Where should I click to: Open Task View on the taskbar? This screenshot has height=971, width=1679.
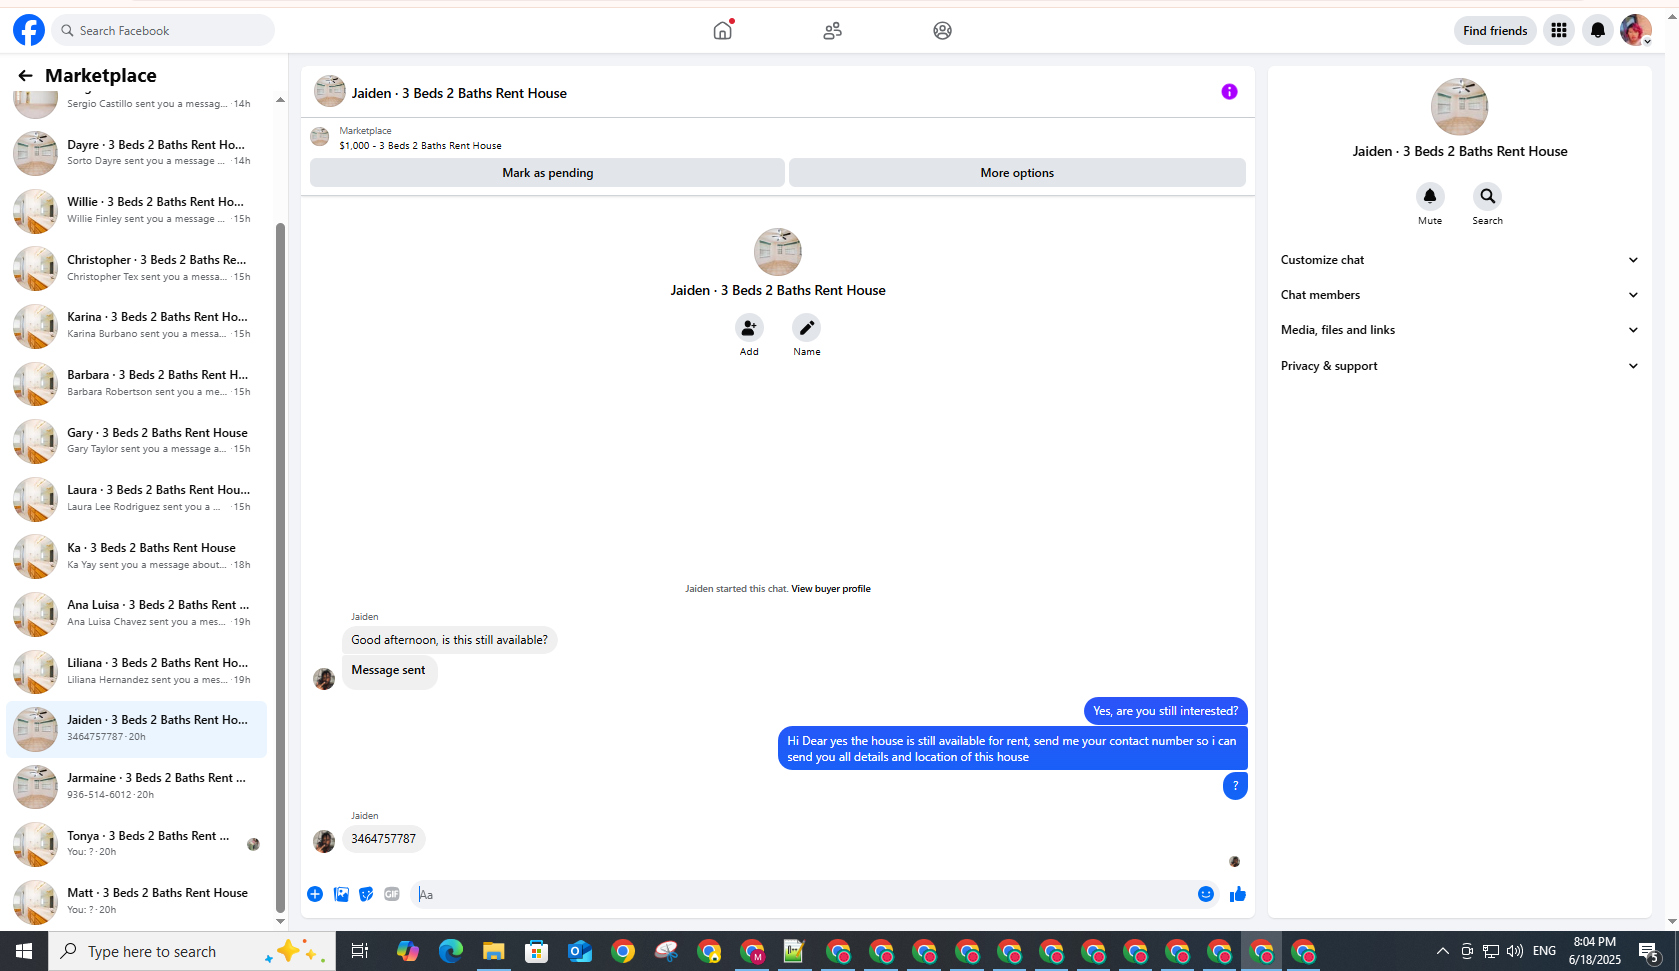point(360,951)
